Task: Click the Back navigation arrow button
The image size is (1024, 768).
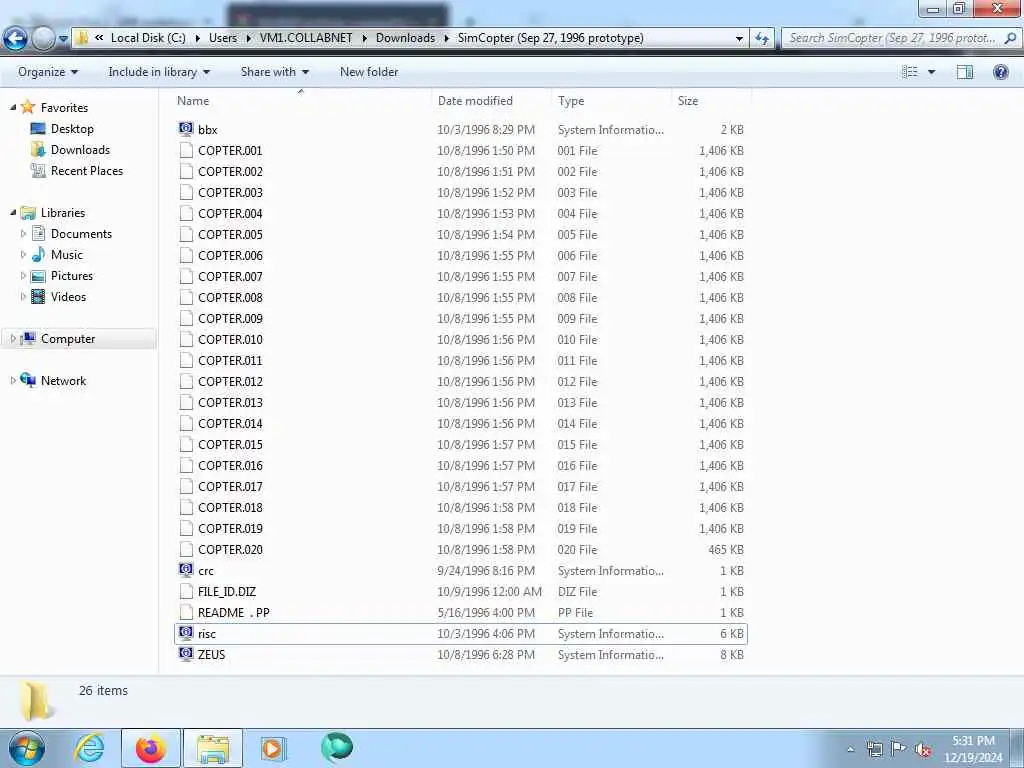Action: pos(16,39)
